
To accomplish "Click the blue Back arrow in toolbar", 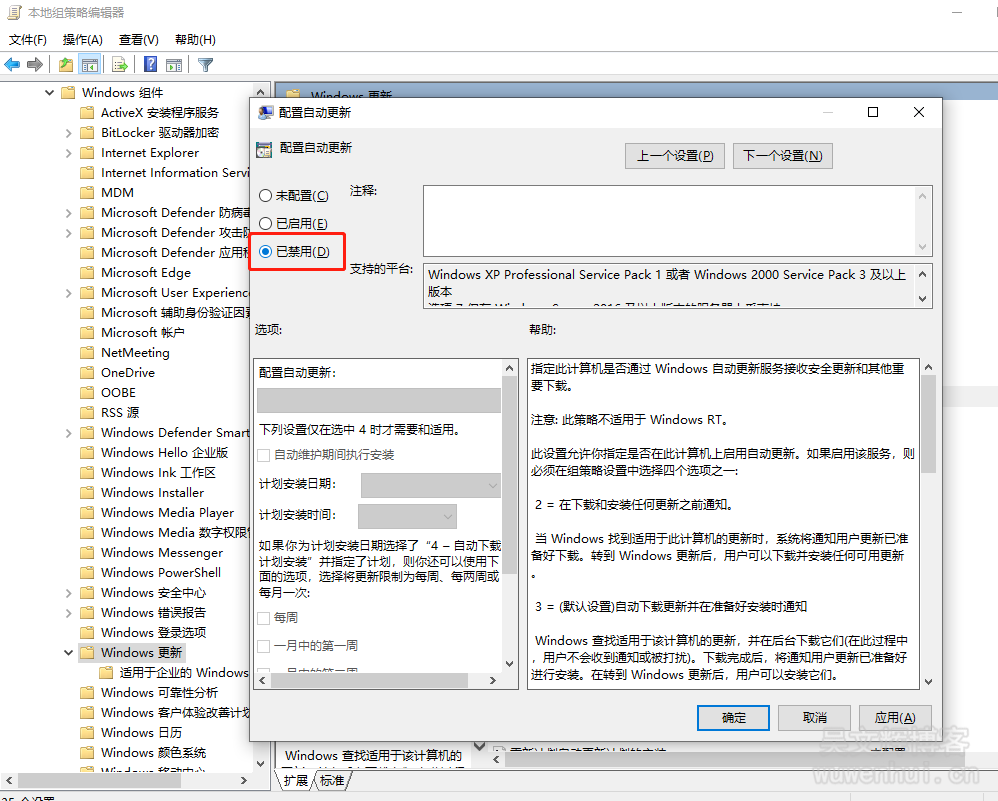I will tap(12, 65).
